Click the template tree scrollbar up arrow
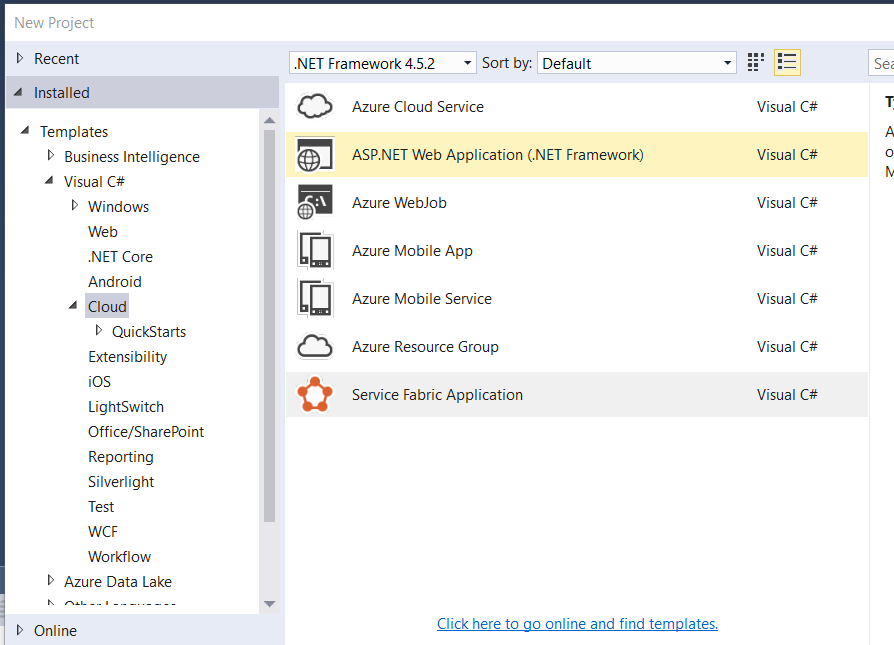Viewport: 894px width, 645px height. [270, 120]
